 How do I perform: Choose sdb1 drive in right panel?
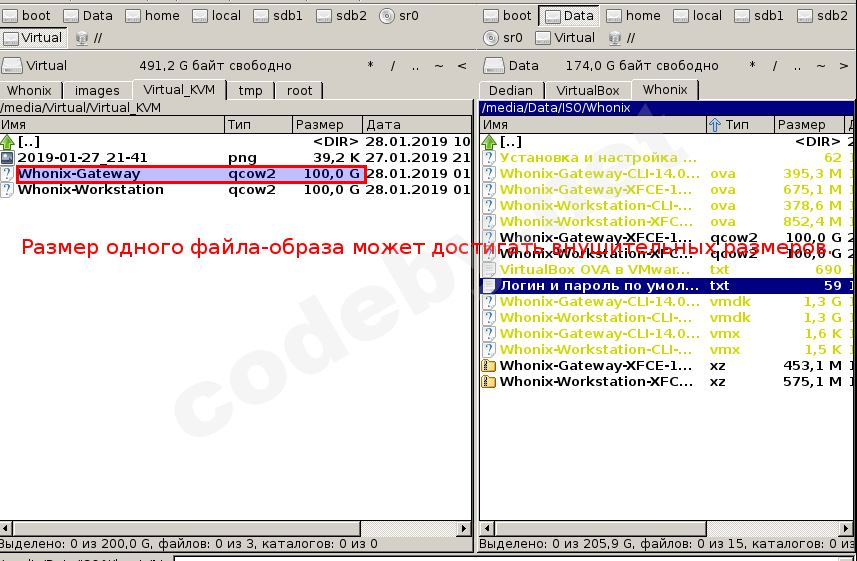pos(760,16)
